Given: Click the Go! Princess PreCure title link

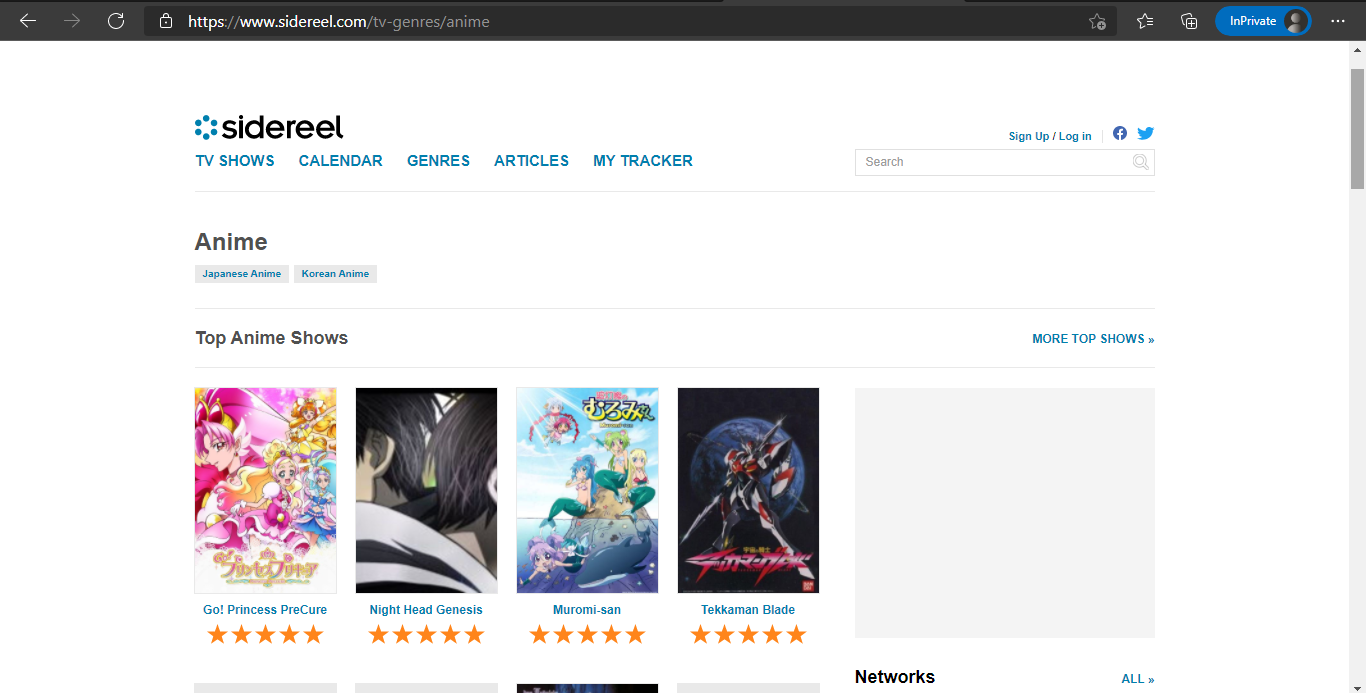Looking at the screenshot, I should pyautogui.click(x=265, y=610).
